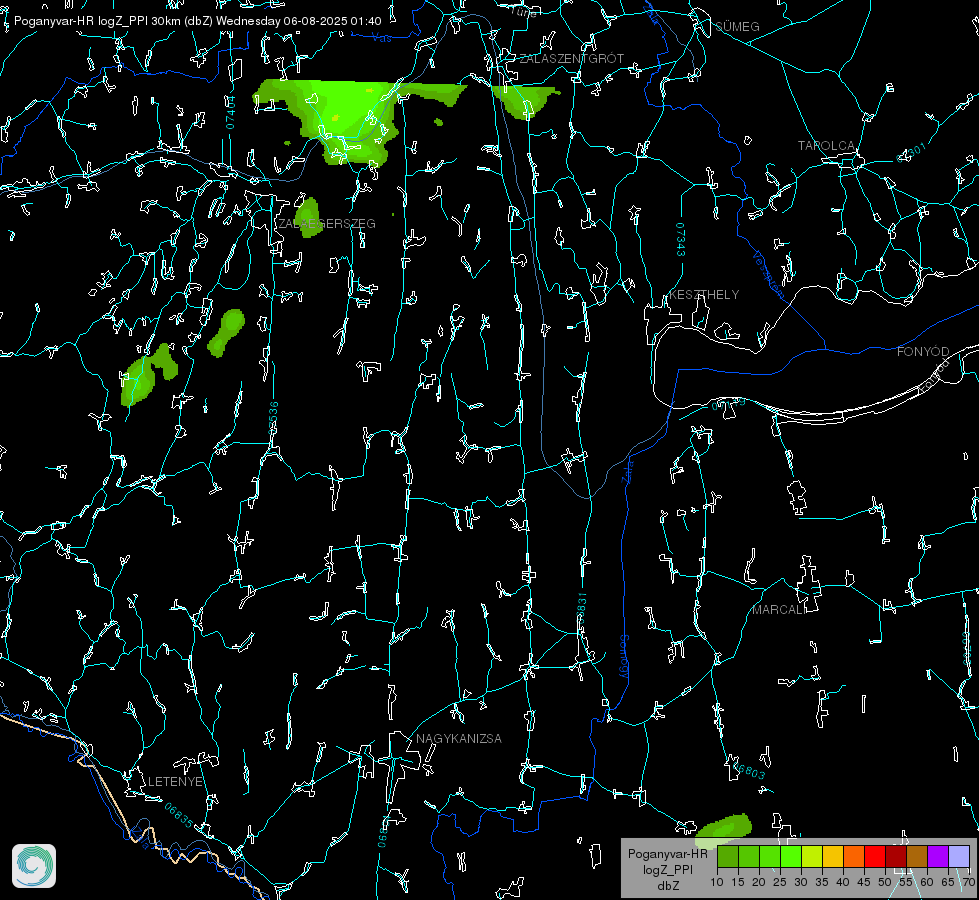This screenshot has height=900, width=979.
Task: Click the swirl logo icon in corner
Action: coord(34,866)
